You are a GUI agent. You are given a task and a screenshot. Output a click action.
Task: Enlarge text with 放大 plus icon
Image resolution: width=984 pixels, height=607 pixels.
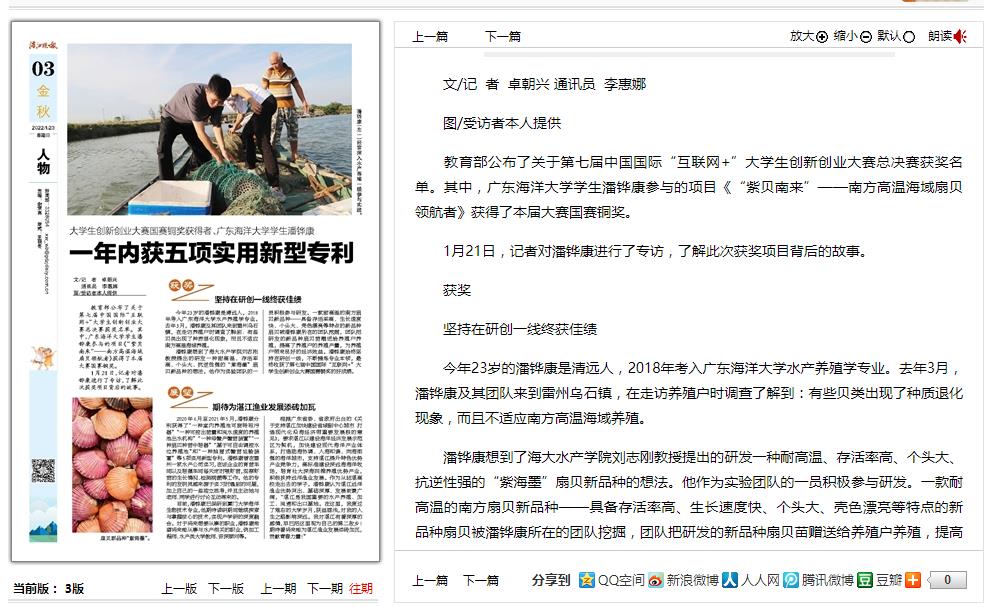[x=822, y=37]
